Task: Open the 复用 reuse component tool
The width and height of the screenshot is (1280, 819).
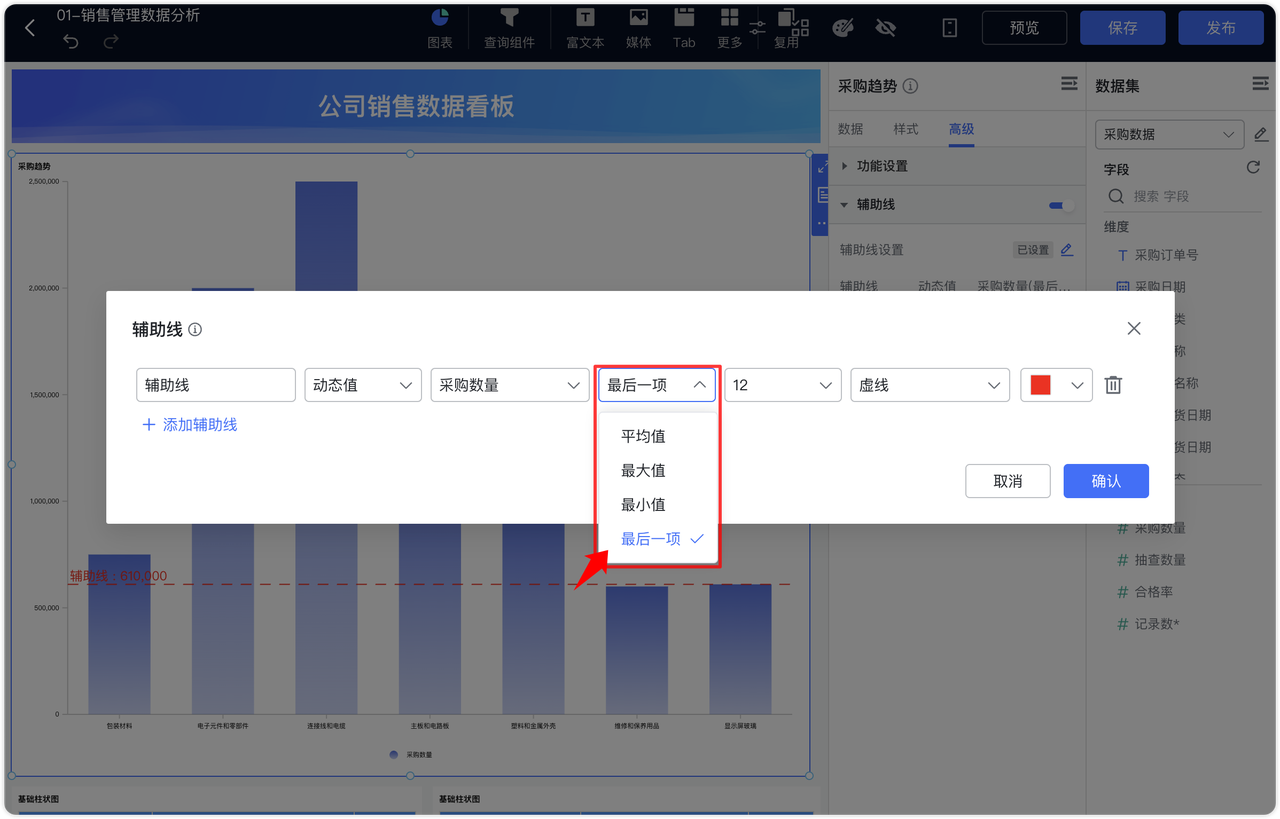Action: (789, 27)
